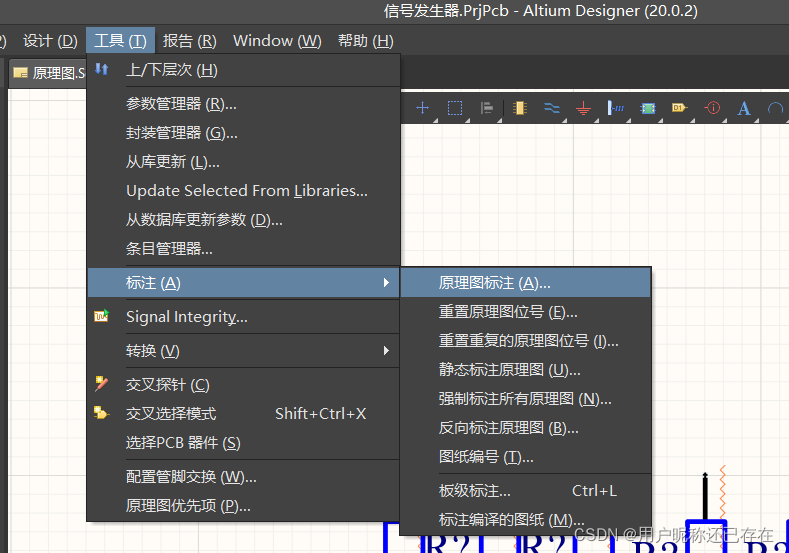Viewport: 789px width, 553px height.
Task: Choose 强制标注所有原理图 (N) entry
Action: click(x=525, y=399)
